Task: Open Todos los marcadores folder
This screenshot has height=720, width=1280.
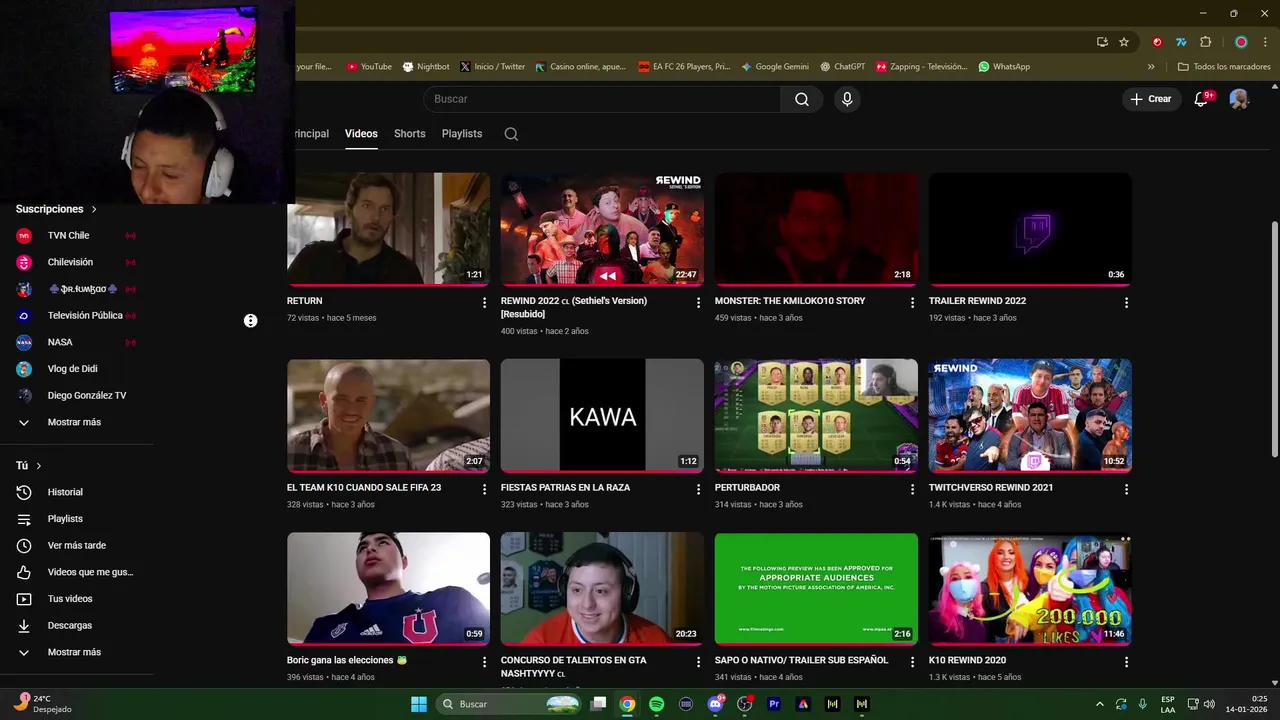Action: pyautogui.click(x=1224, y=67)
